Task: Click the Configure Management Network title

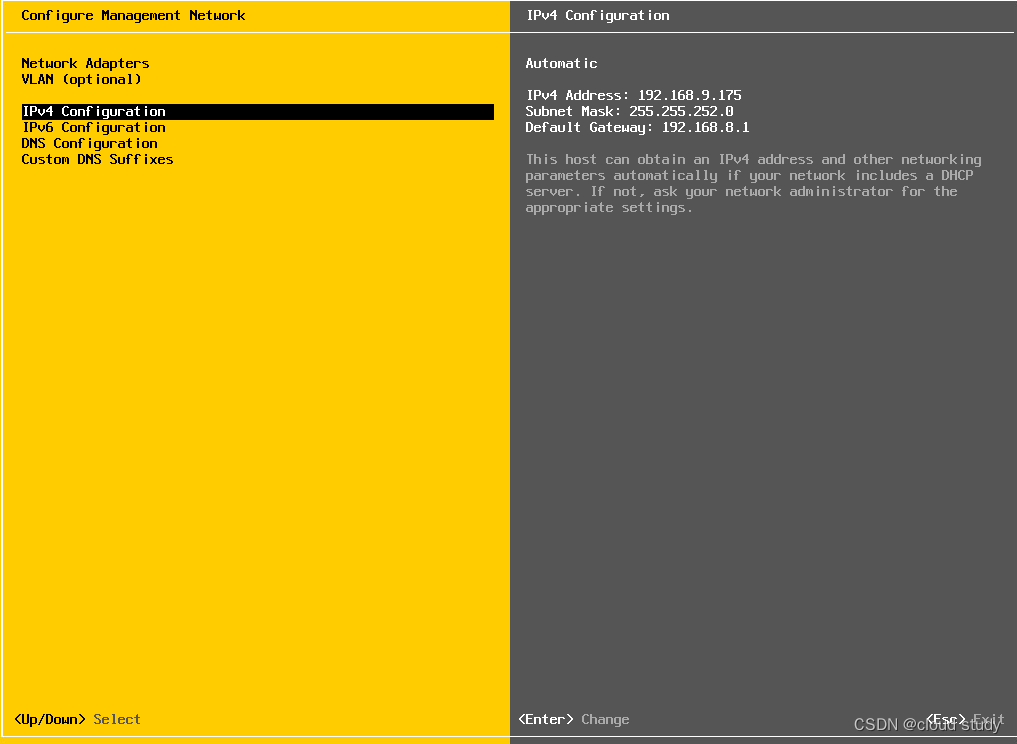Action: [134, 16]
